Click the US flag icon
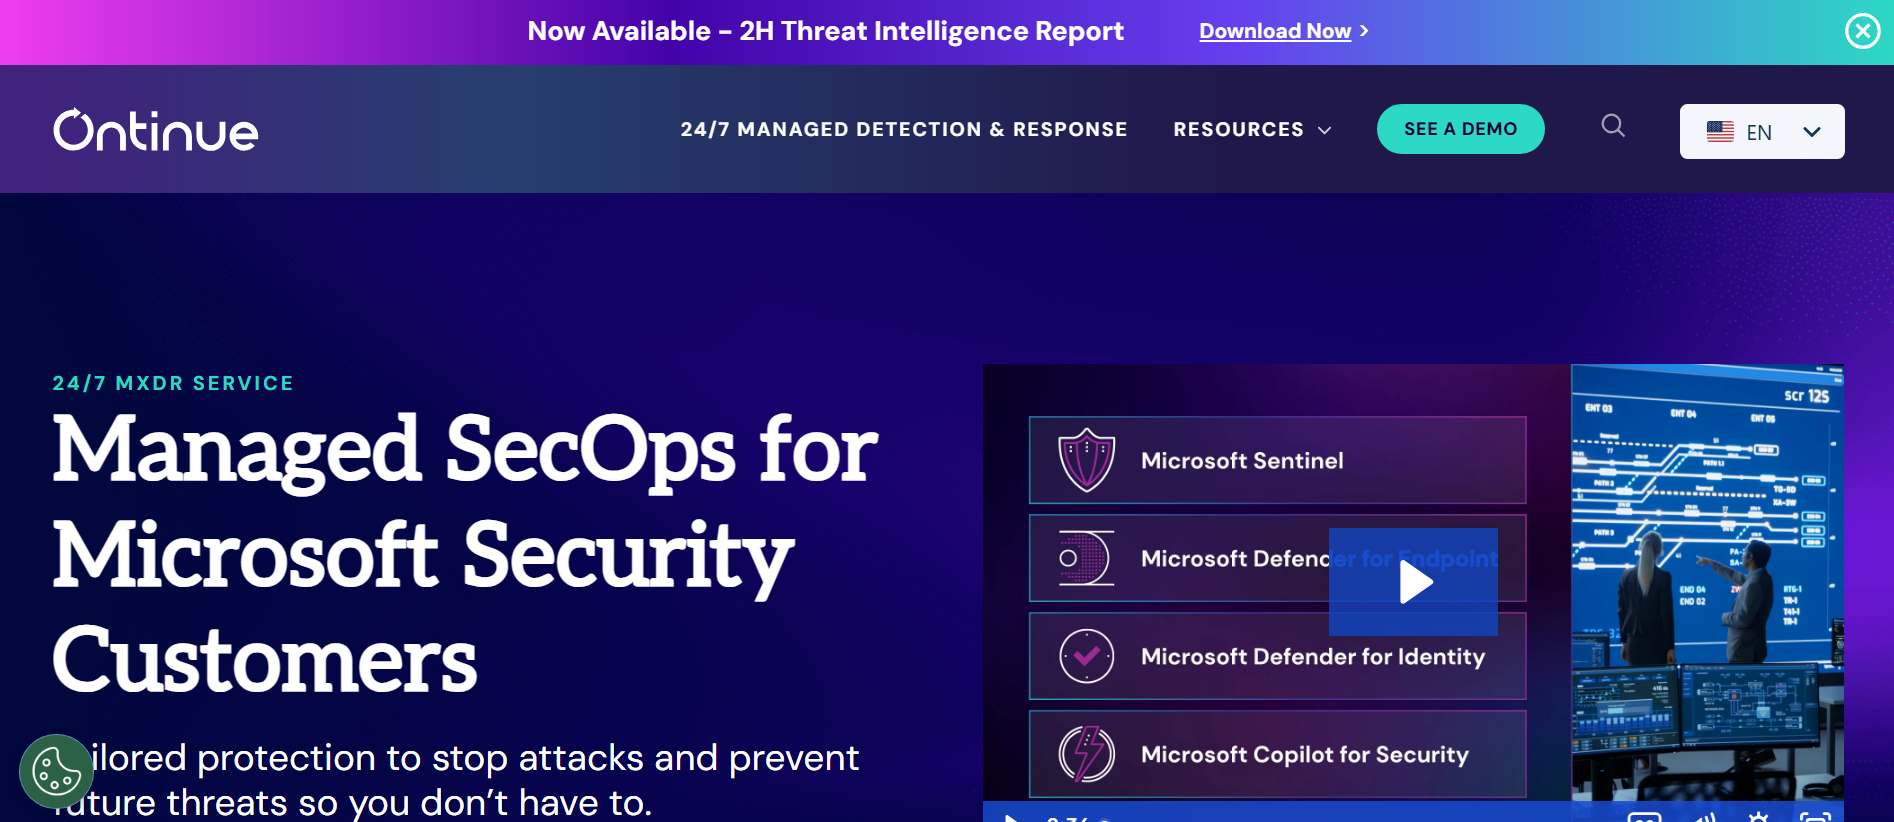The width and height of the screenshot is (1894, 822). (1720, 131)
